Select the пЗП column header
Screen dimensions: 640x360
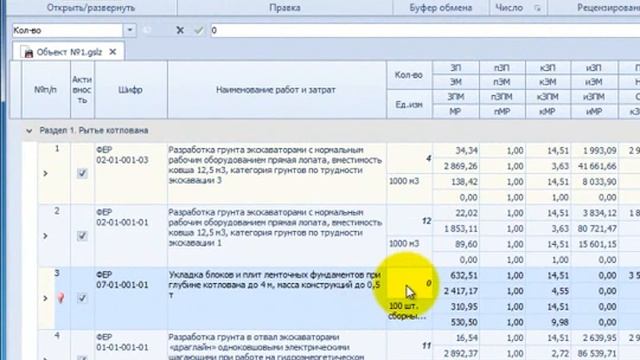tap(502, 68)
